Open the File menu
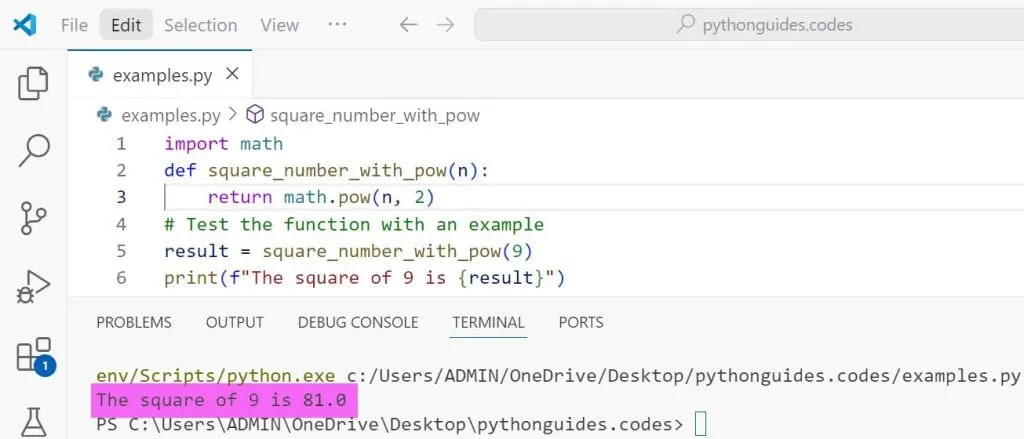The width and height of the screenshot is (1024, 439). [74, 25]
